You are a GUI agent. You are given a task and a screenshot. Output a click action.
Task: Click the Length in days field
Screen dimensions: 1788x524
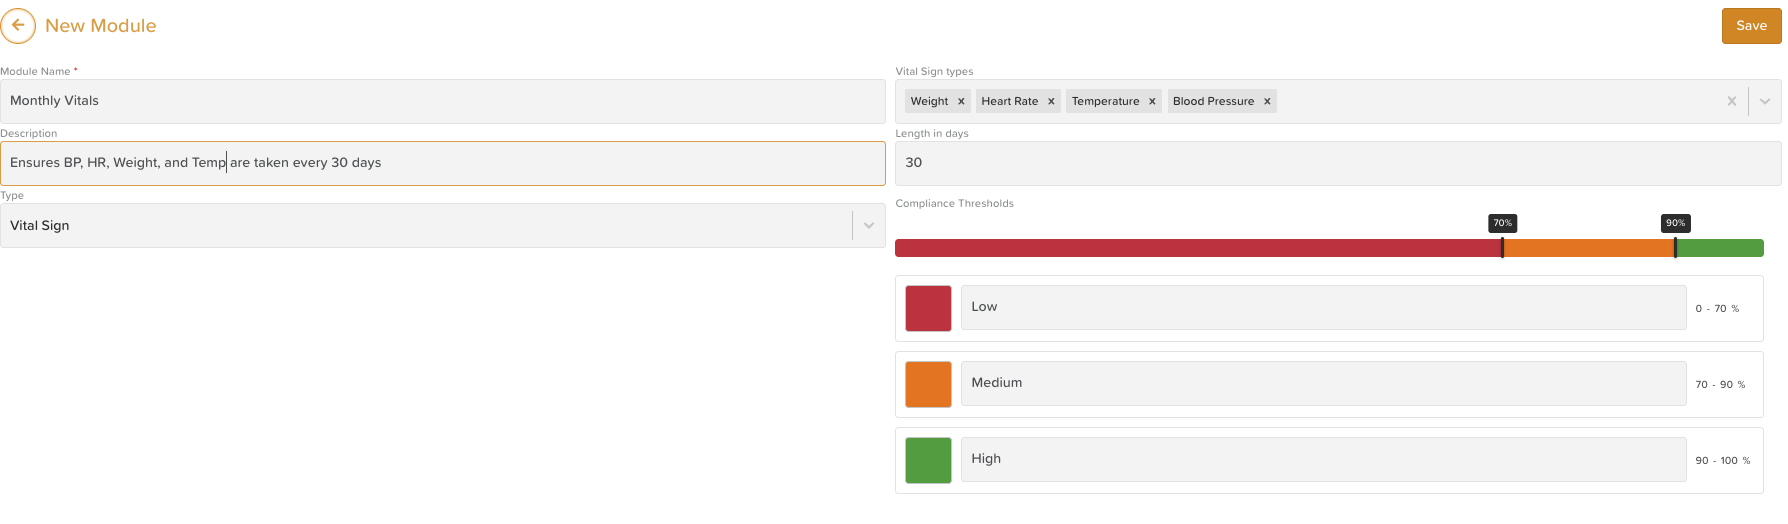(x=1337, y=163)
